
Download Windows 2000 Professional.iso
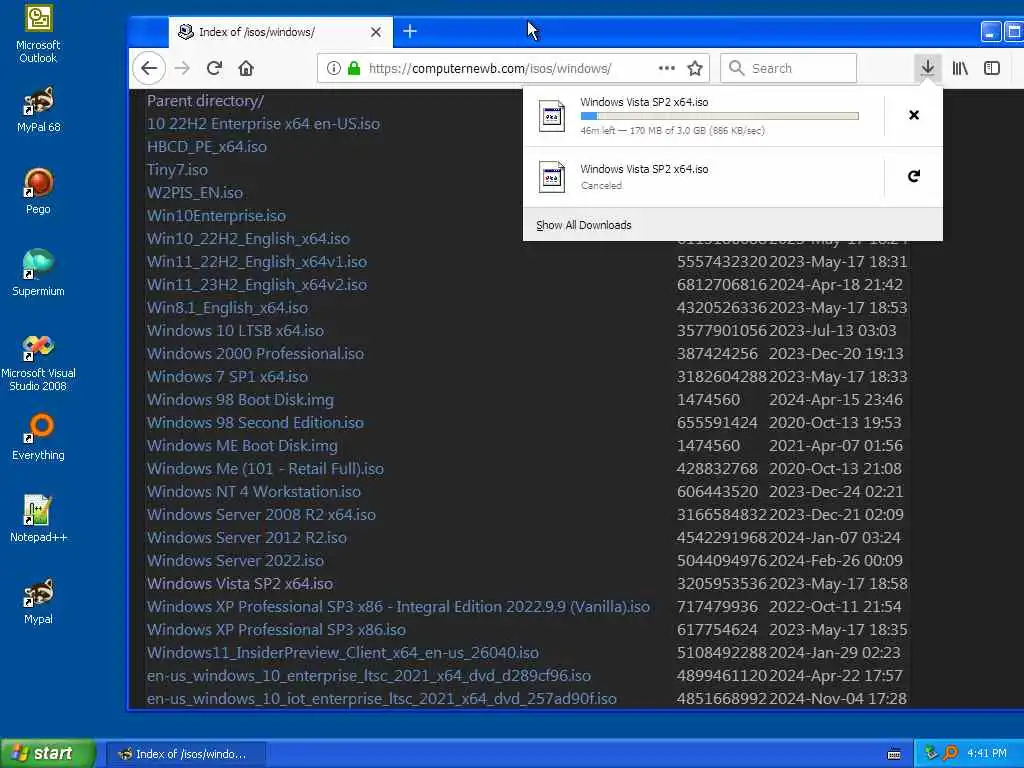(255, 353)
